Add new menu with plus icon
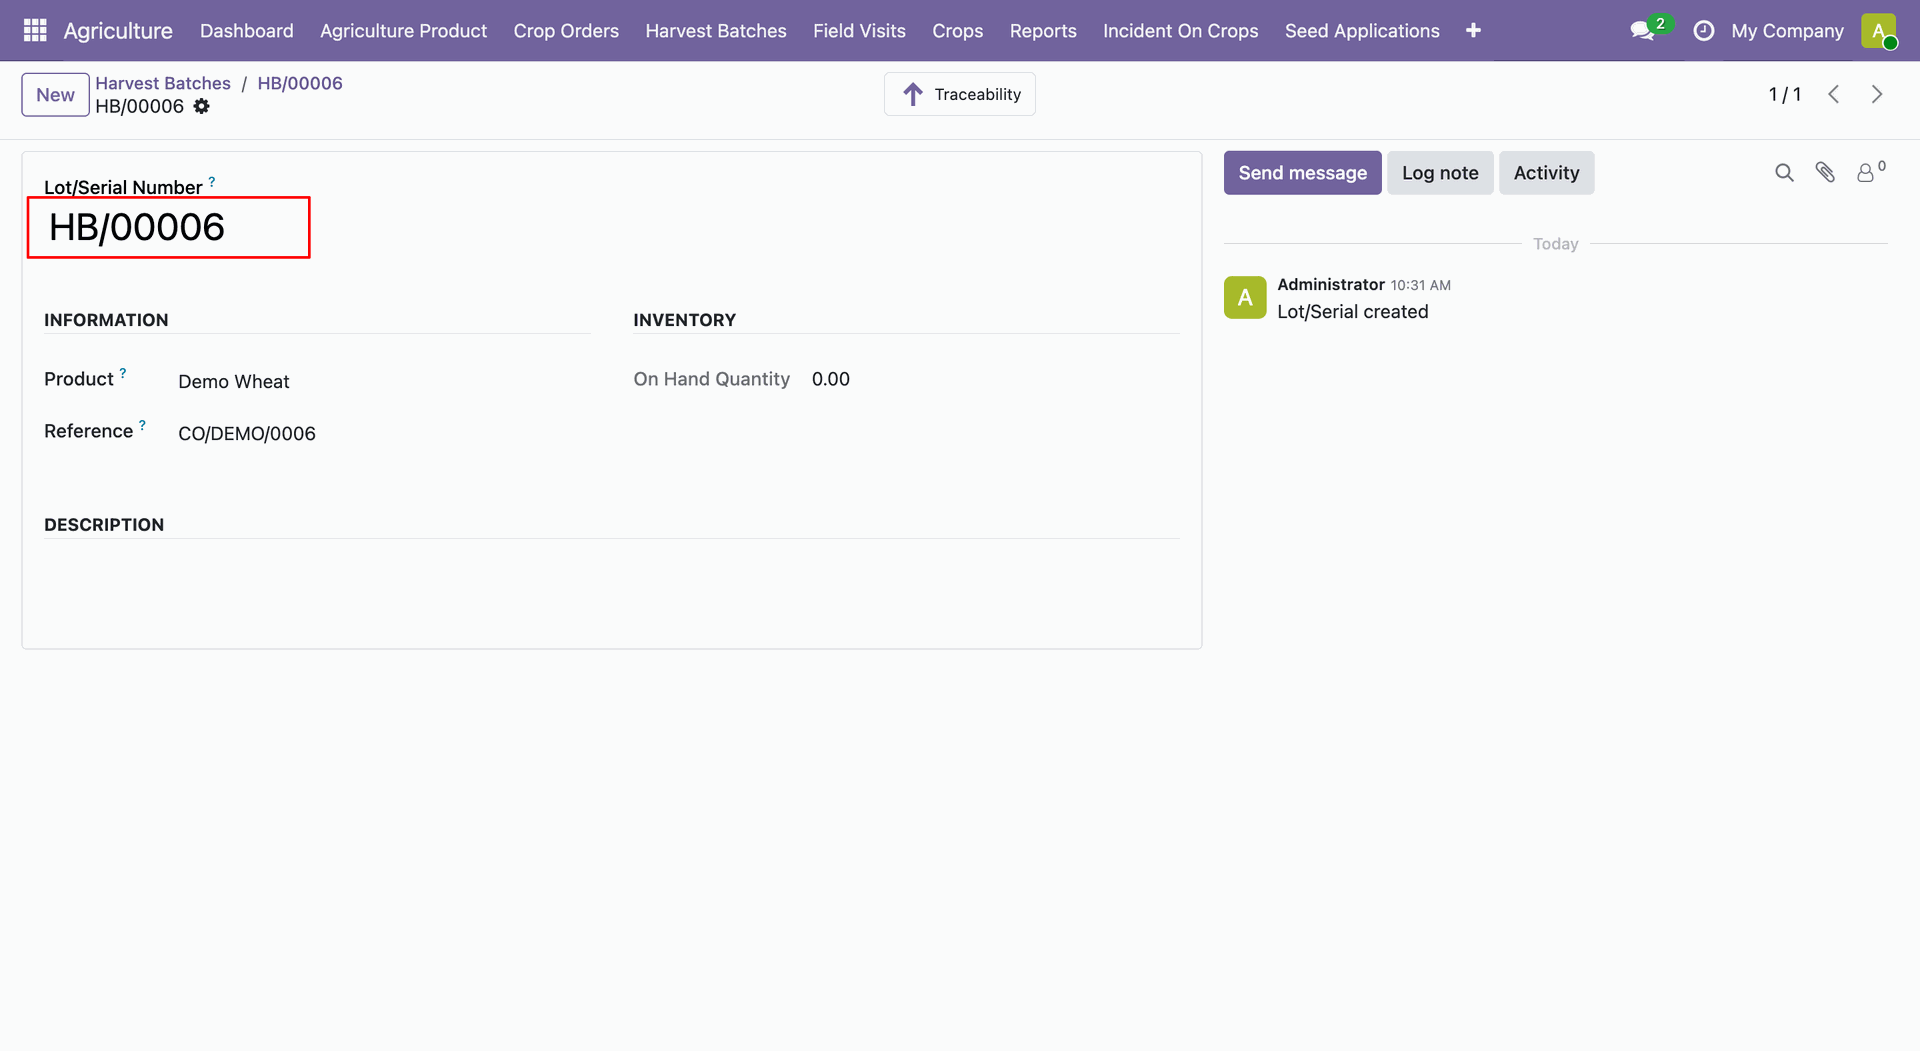 point(1473,30)
